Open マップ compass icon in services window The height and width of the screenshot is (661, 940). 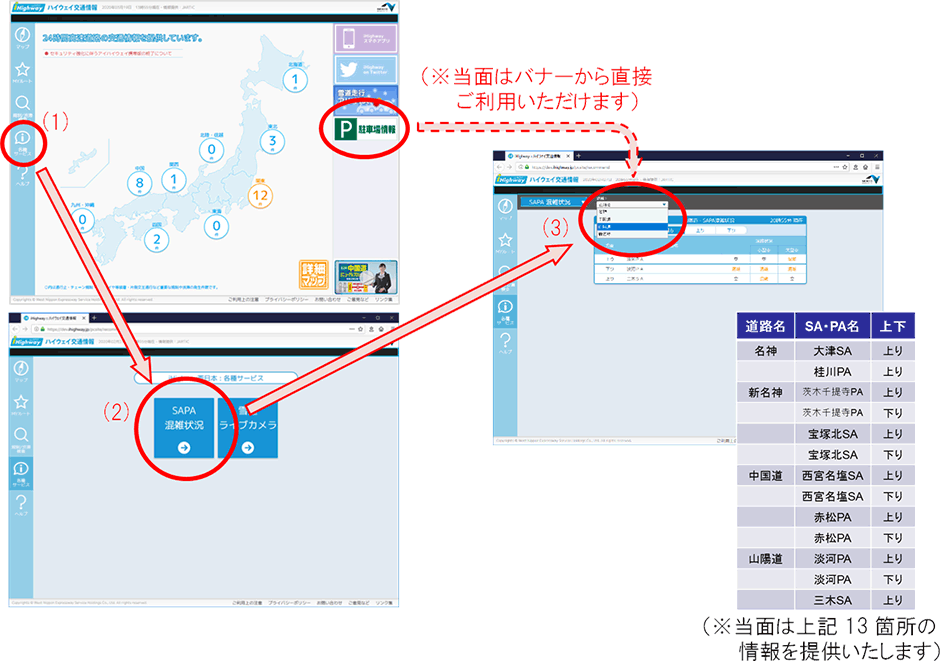coord(21,368)
